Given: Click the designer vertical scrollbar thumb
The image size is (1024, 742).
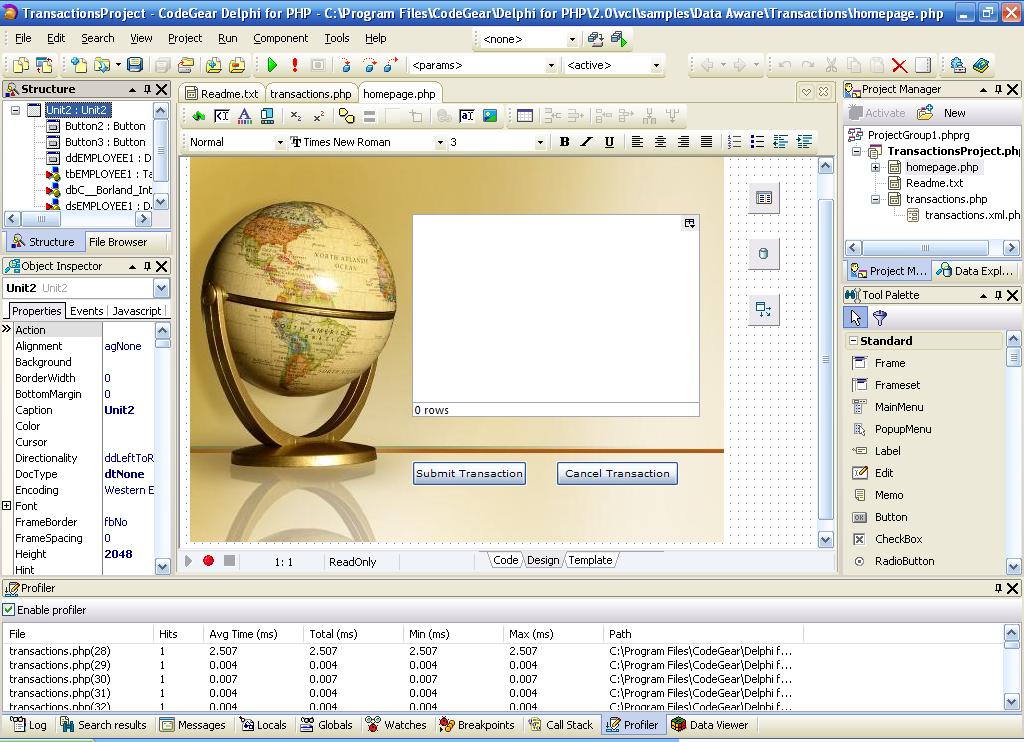Looking at the screenshot, I should tap(825, 359).
